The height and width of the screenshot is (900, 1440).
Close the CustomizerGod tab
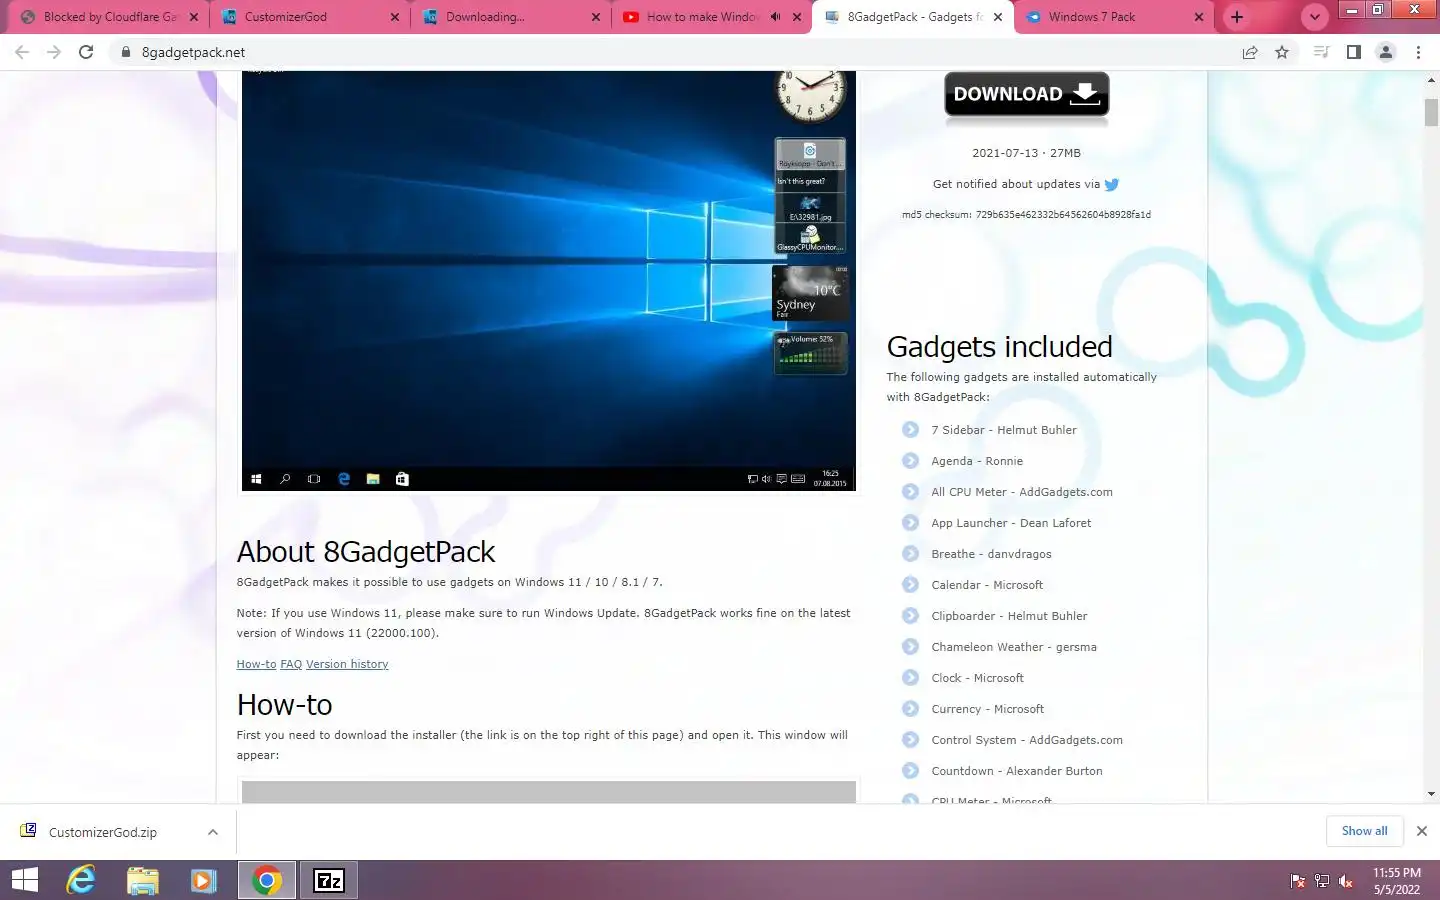(x=395, y=17)
